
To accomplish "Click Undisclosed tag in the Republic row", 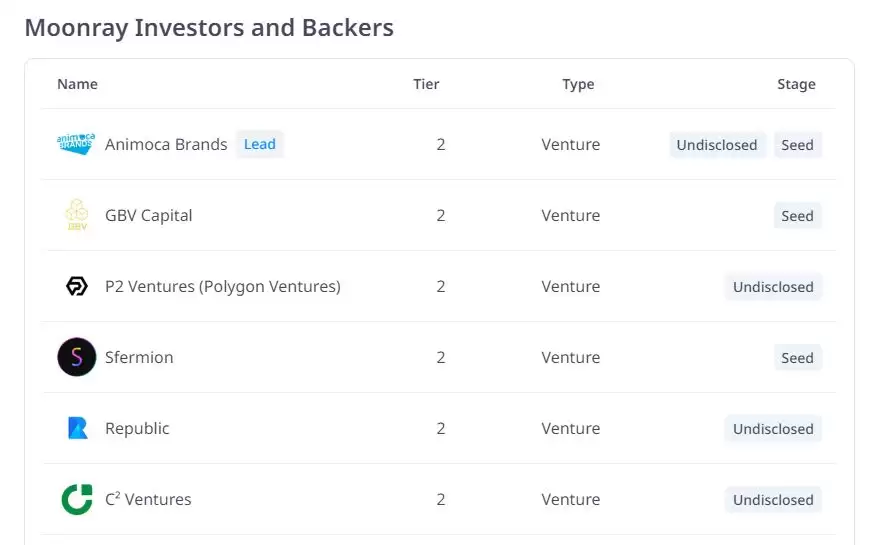I will pos(773,429).
